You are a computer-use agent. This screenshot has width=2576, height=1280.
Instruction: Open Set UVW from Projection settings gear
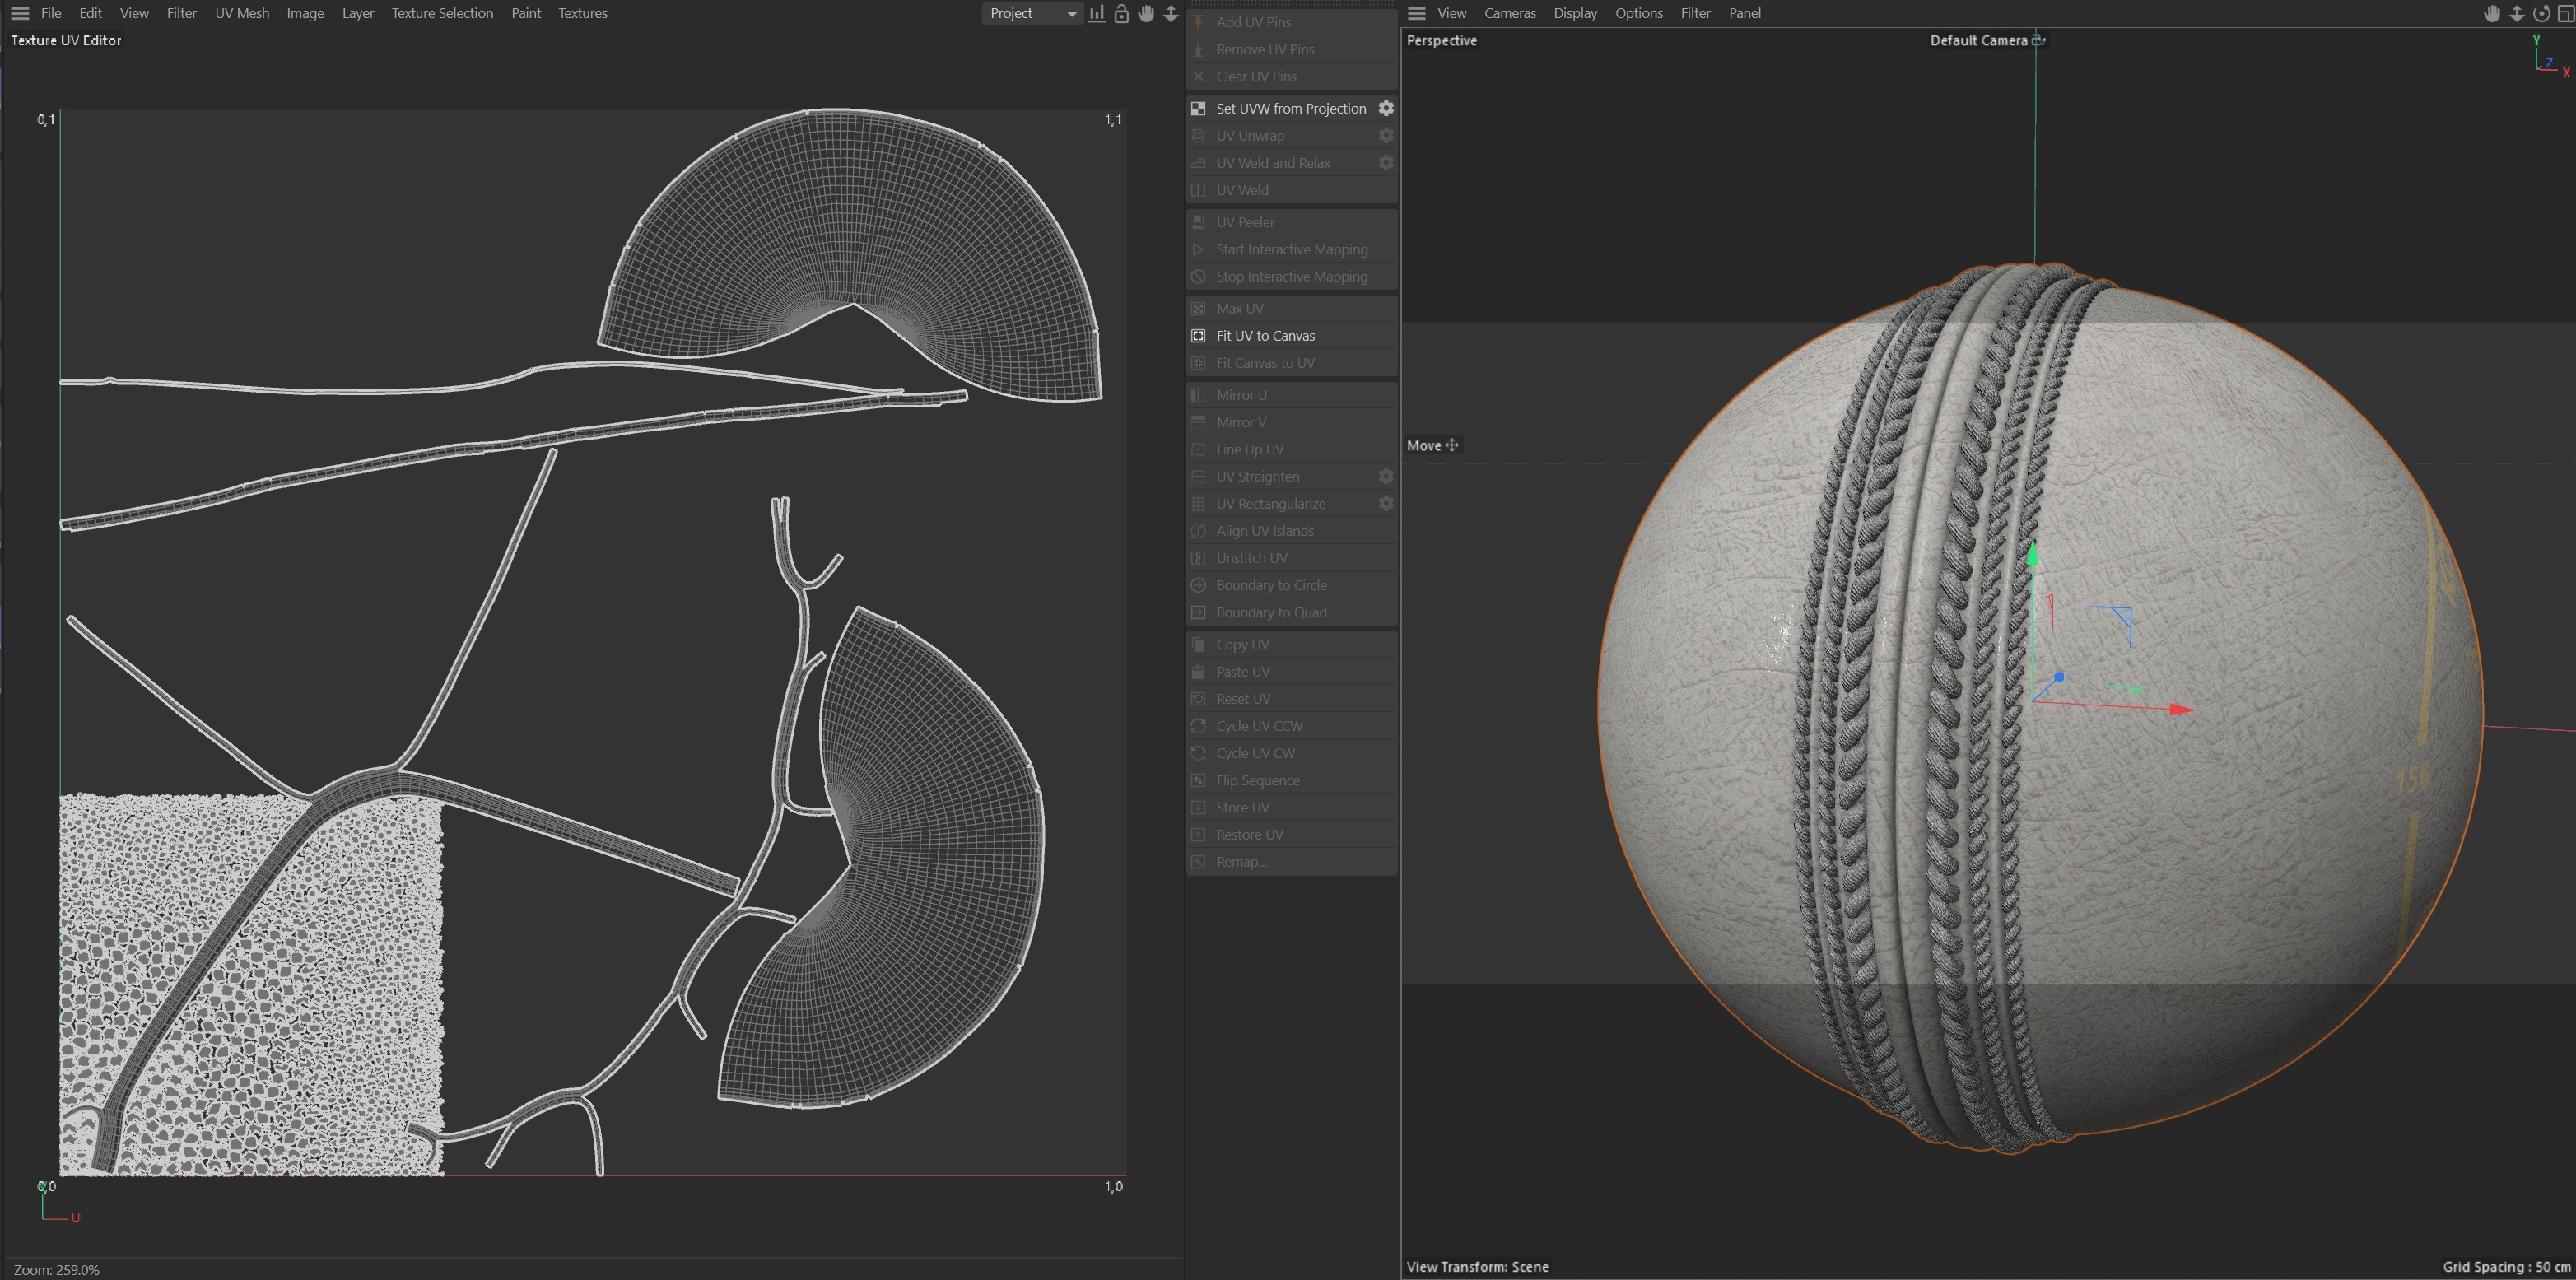[x=1386, y=108]
